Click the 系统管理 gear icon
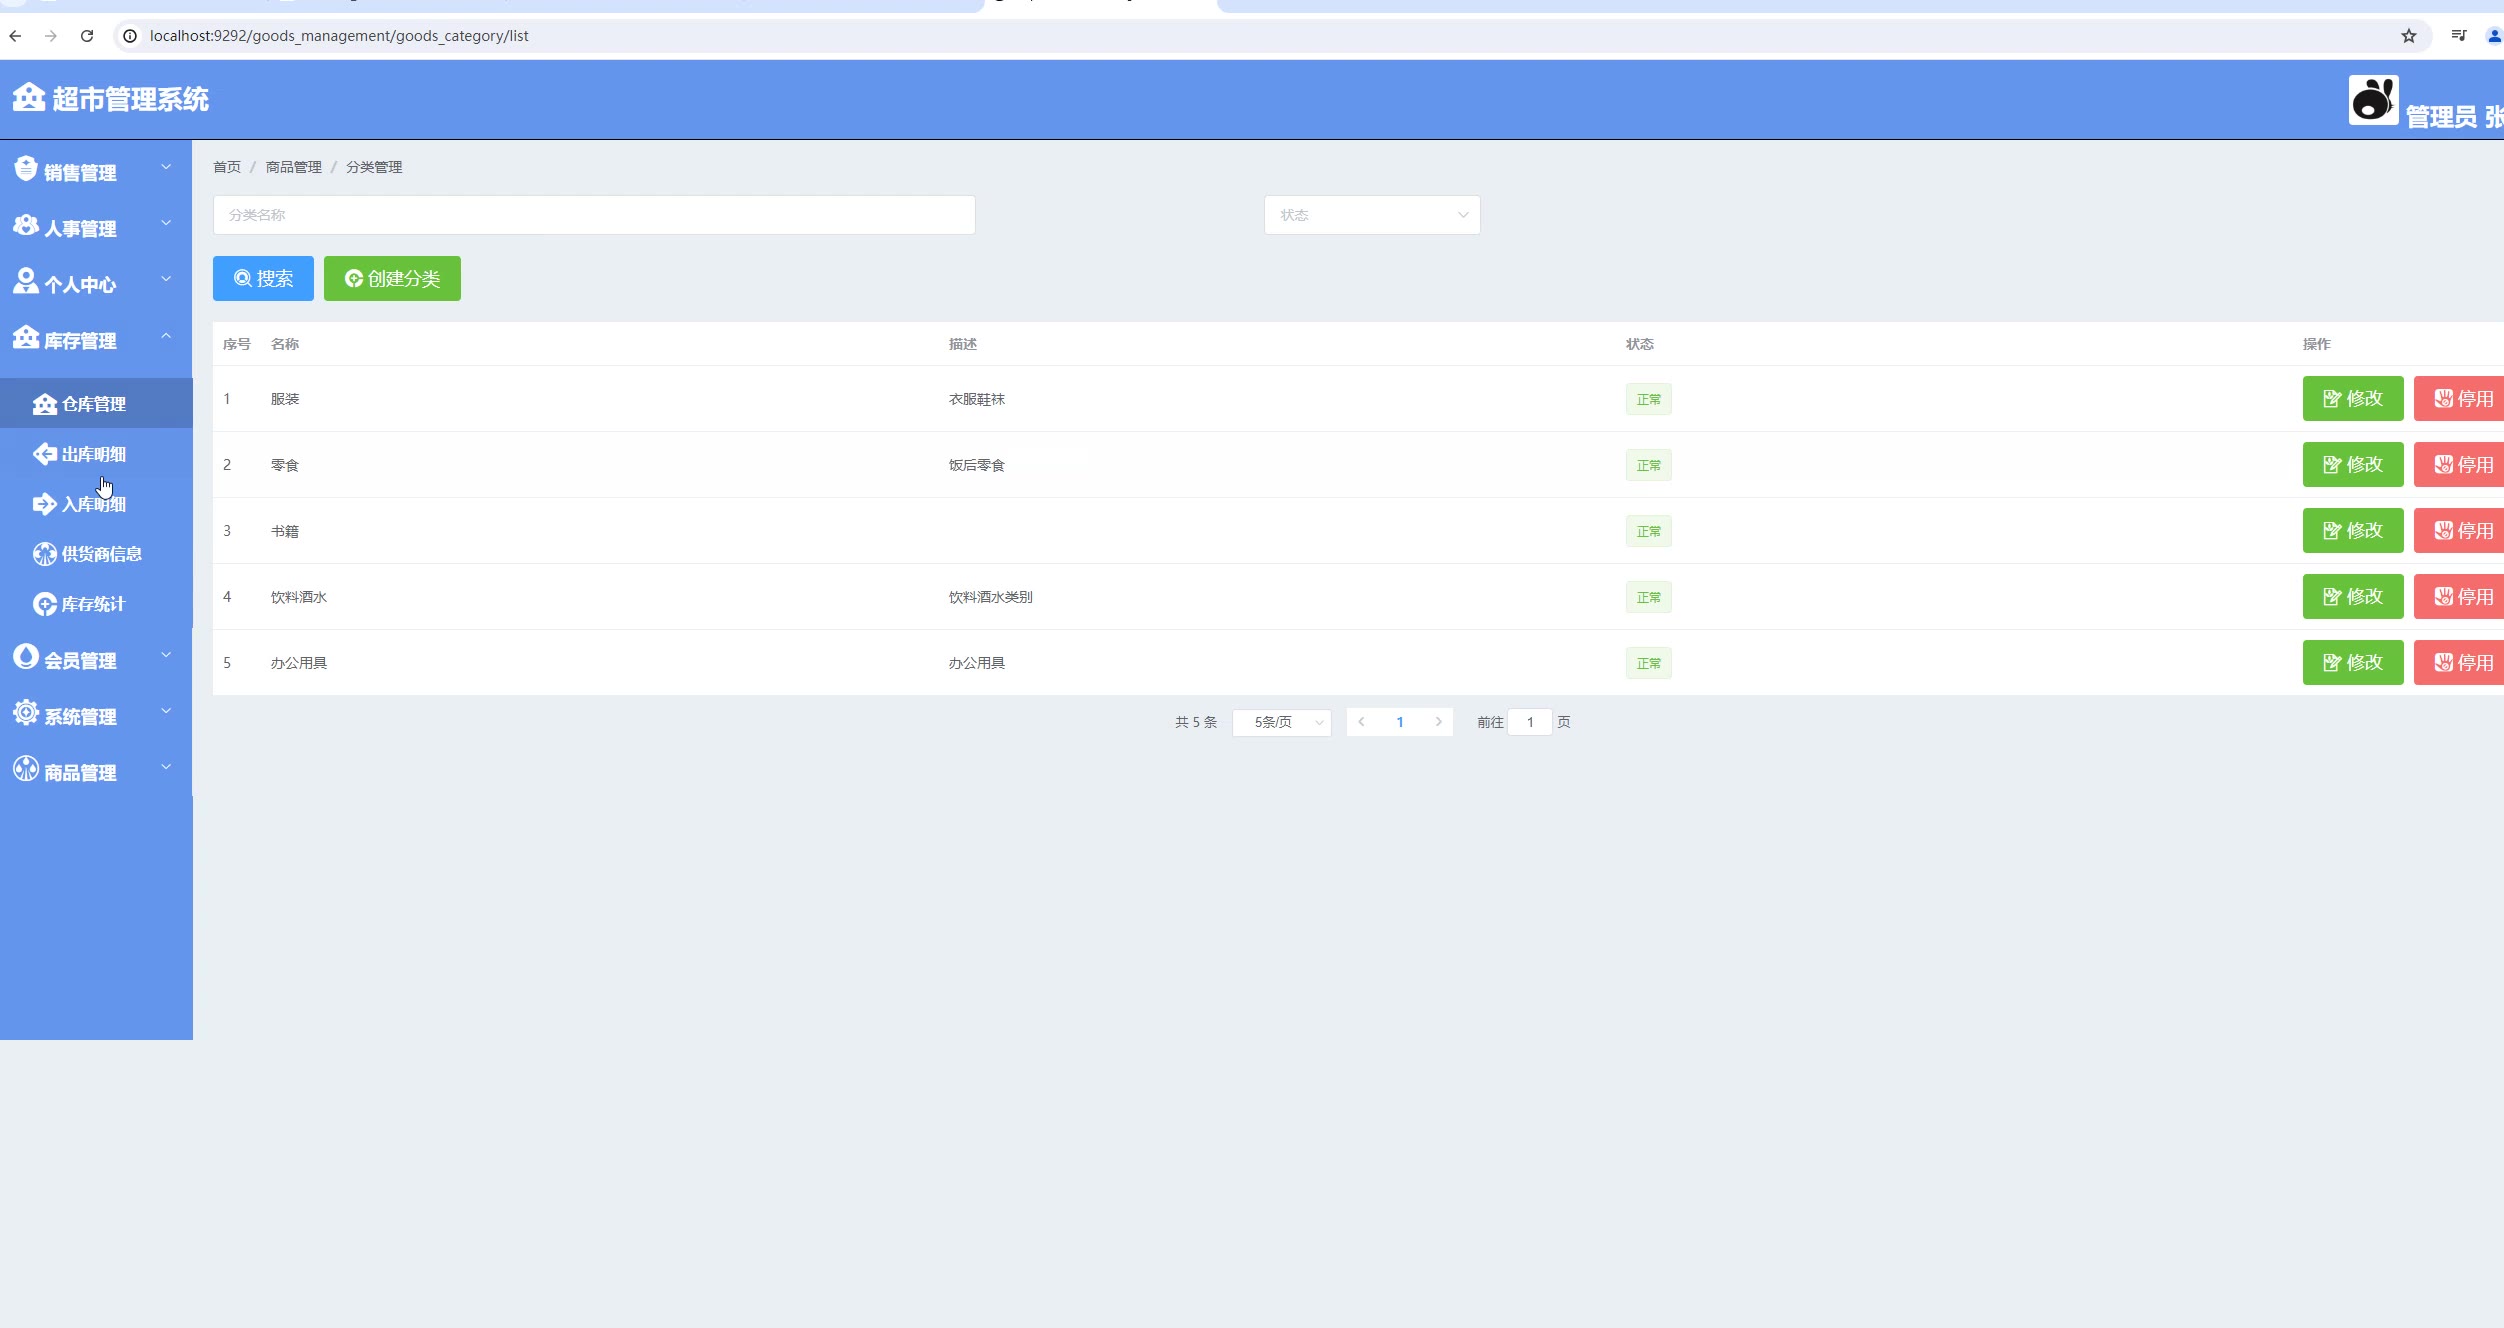 26,713
